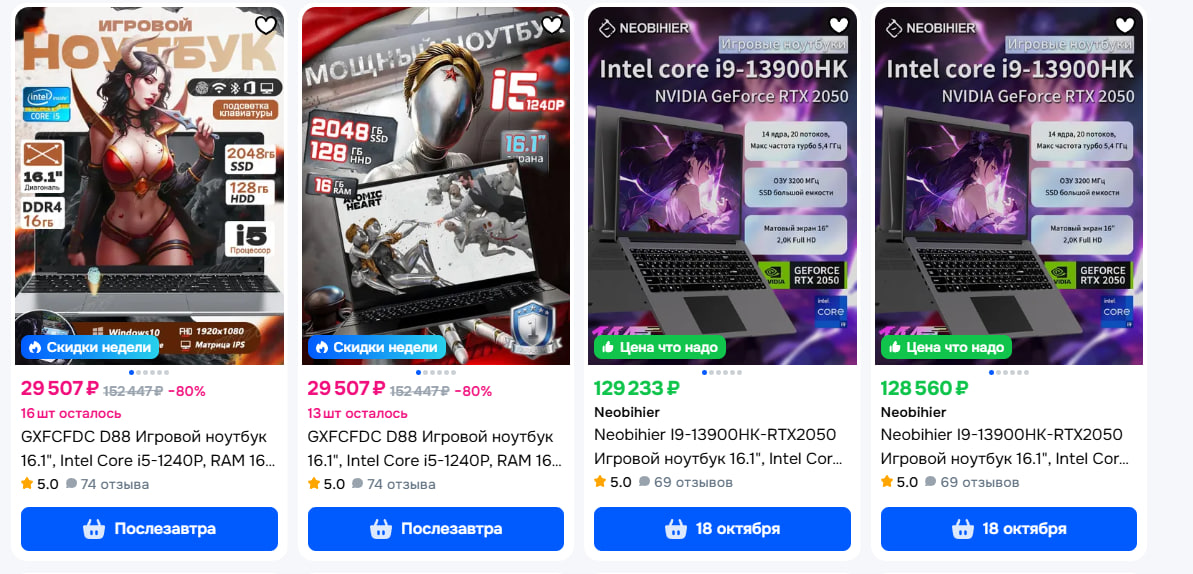Add first GXFCFDC laptop to favorites heart
1193x574 pixels.
coord(266,25)
